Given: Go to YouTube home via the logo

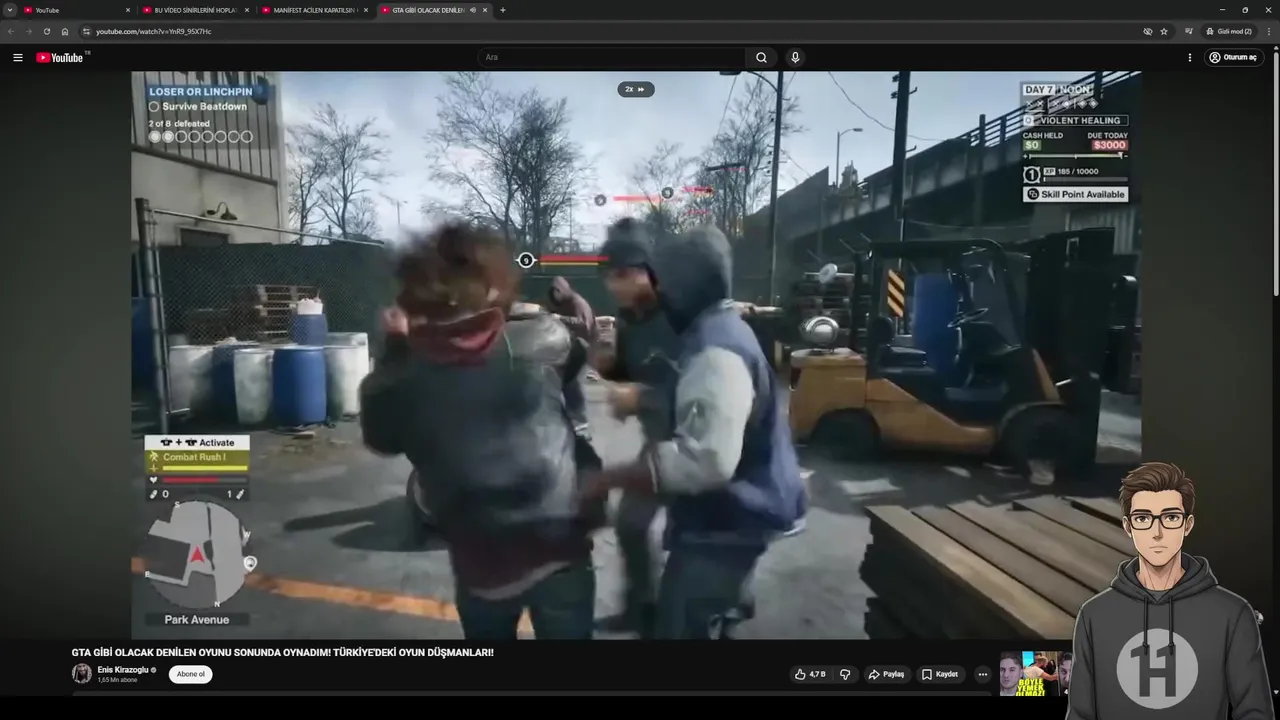Looking at the screenshot, I should pos(60,57).
